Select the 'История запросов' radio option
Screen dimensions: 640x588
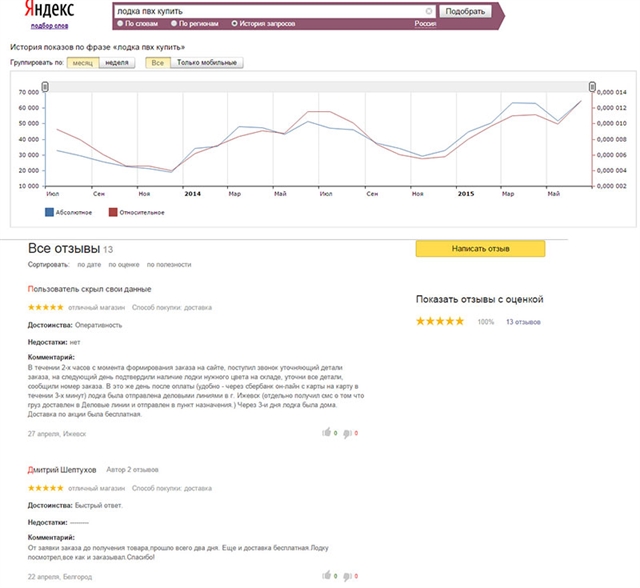[233, 22]
